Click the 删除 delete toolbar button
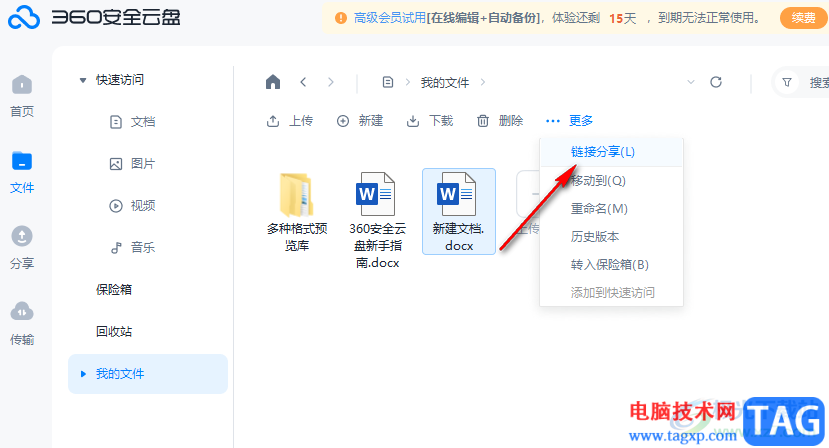The width and height of the screenshot is (829, 448). (500, 121)
